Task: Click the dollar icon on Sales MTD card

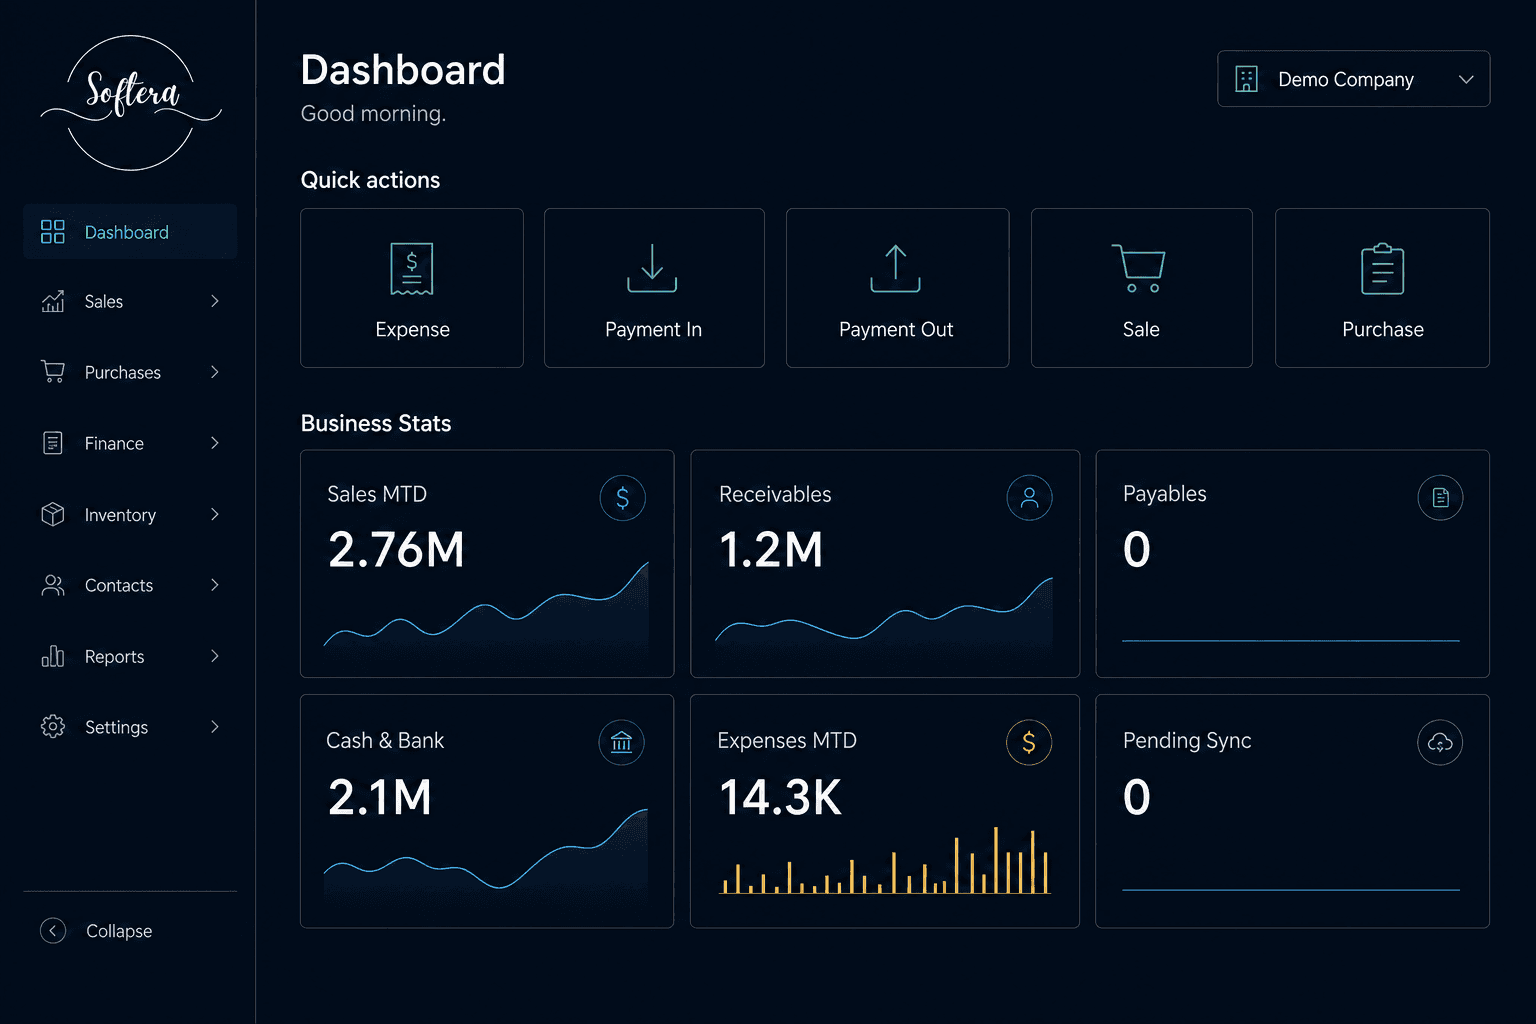Action: click(x=622, y=498)
